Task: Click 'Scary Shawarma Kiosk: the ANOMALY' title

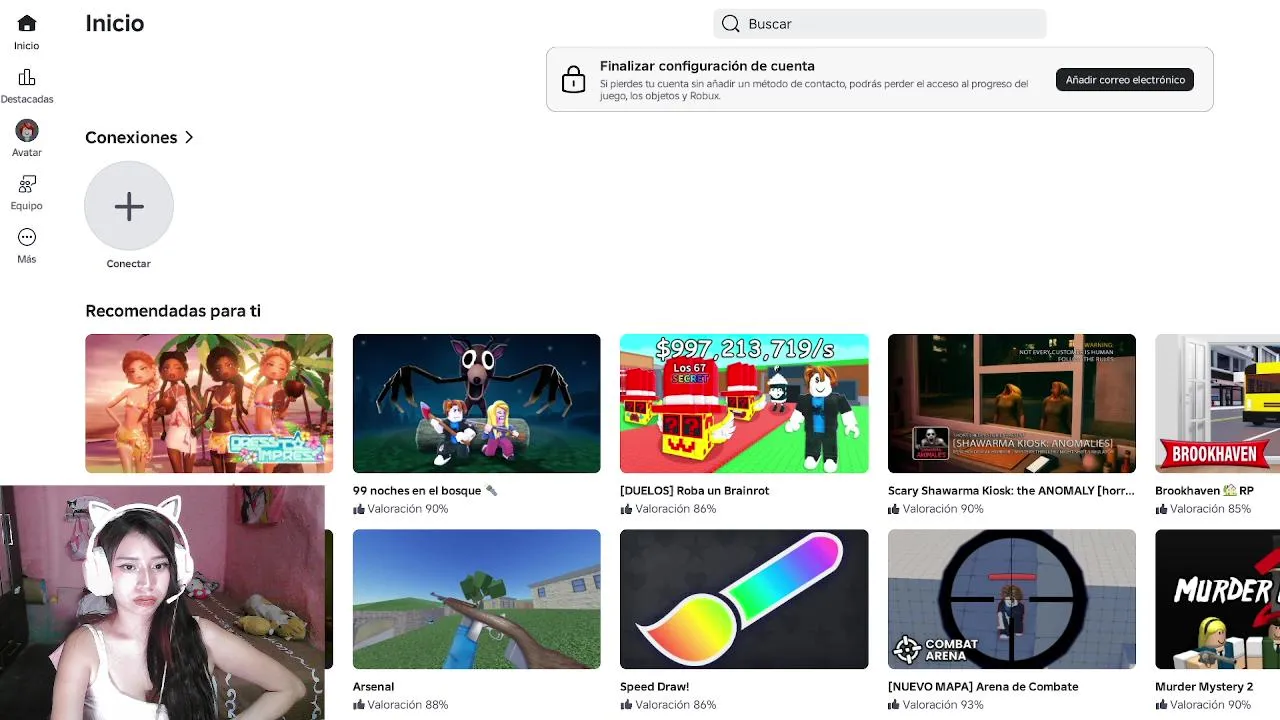Action: pos(1011,491)
